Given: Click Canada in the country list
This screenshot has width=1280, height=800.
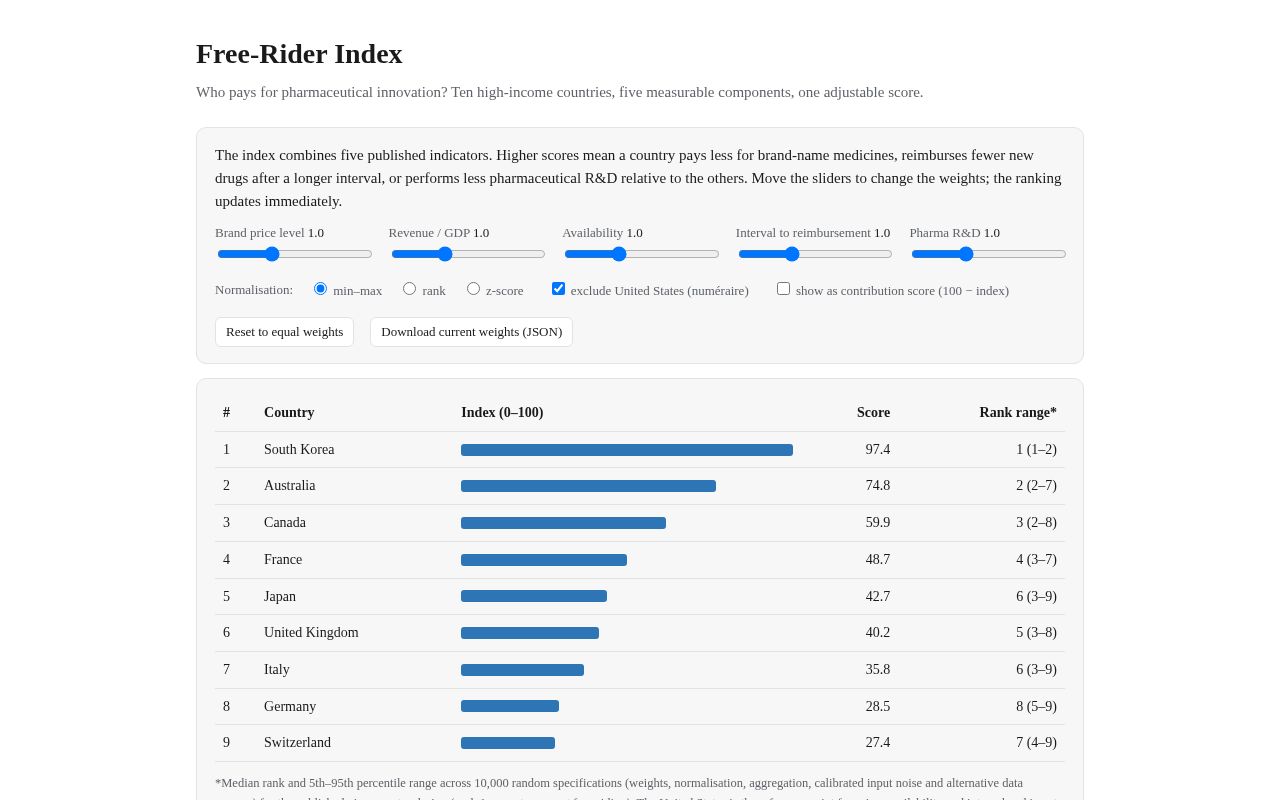Looking at the screenshot, I should click(x=285, y=523).
